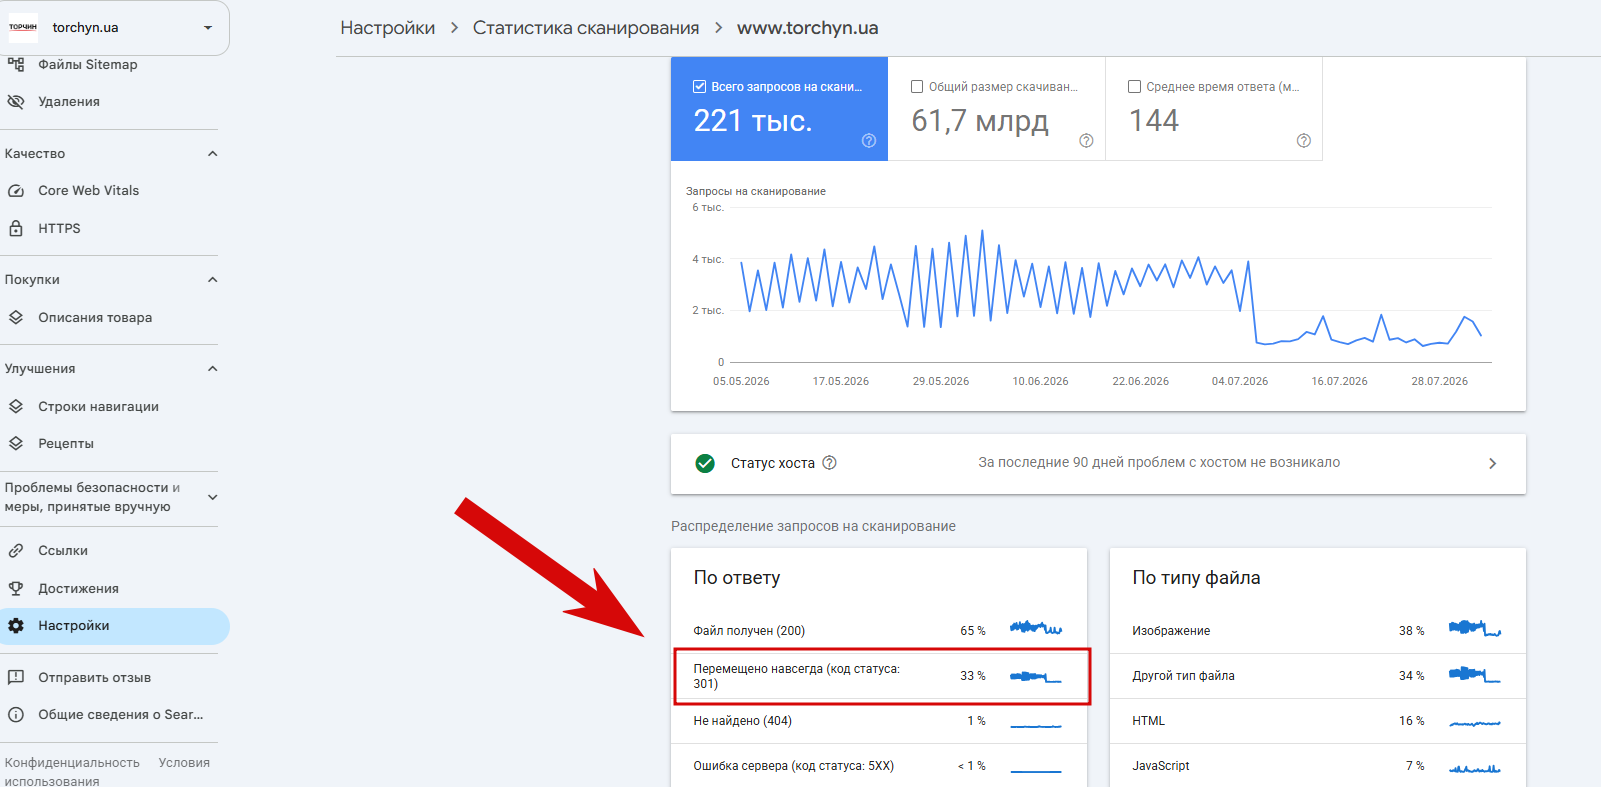Open JavaScript file type row
The height and width of the screenshot is (787, 1601).
1318,766
